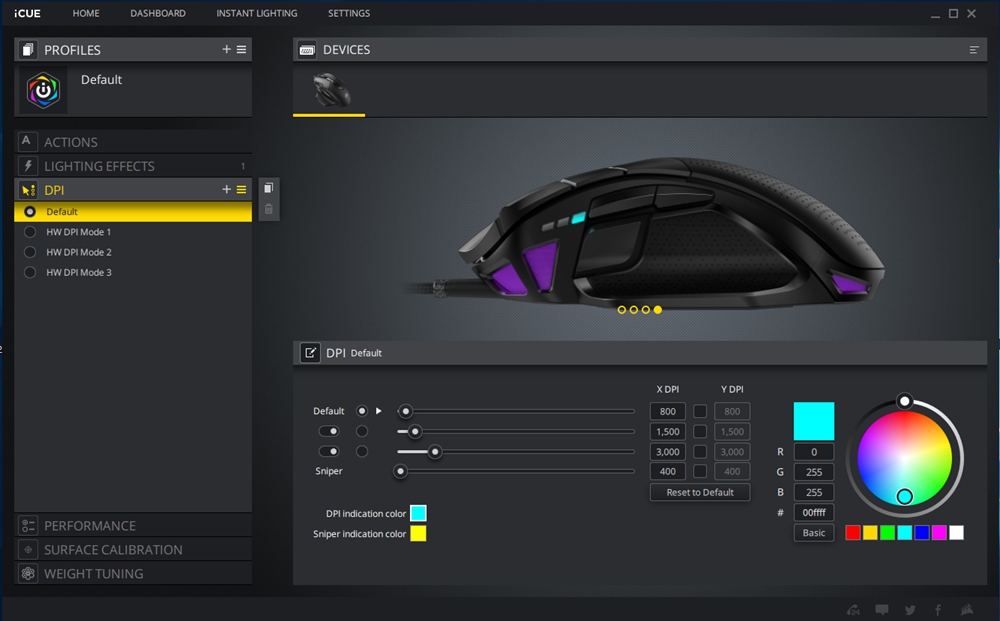Click the Sniper DPI slider handle
The width and height of the screenshot is (1000, 621).
(x=401, y=472)
